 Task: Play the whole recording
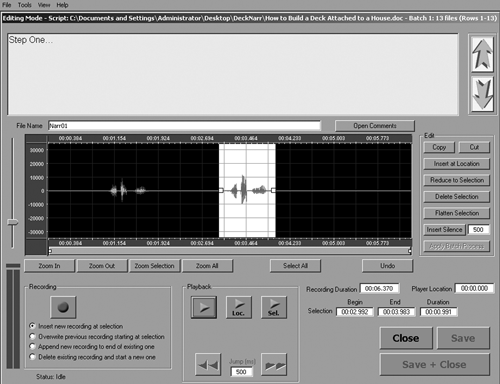click(x=204, y=307)
